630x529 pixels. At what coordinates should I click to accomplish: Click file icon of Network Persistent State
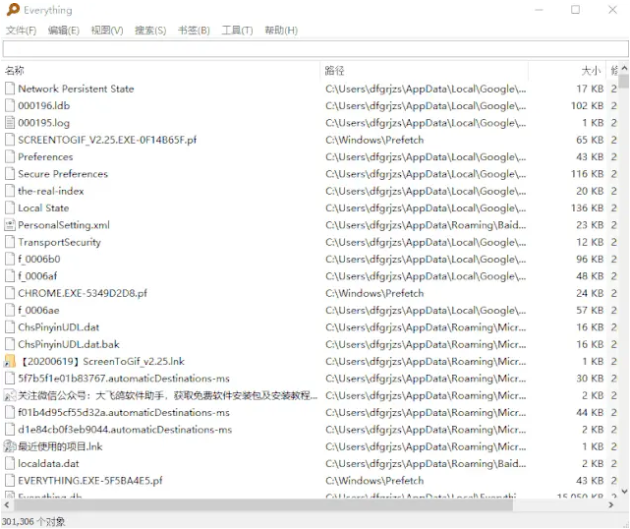pos(10,89)
